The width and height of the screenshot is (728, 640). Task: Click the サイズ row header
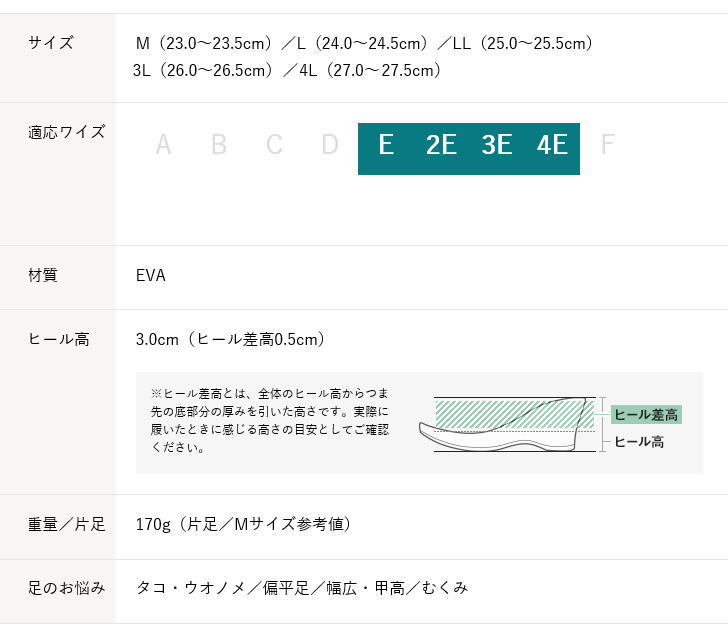(x=51, y=43)
